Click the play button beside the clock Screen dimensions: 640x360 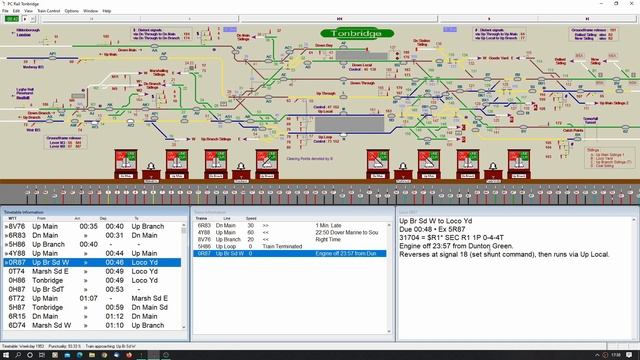pos(25,19)
